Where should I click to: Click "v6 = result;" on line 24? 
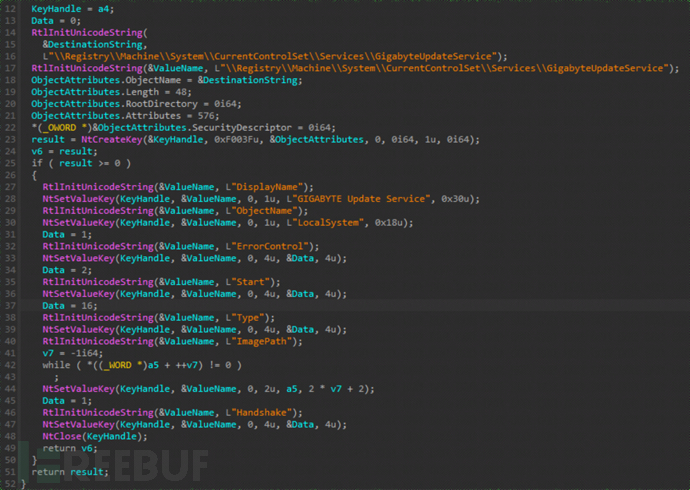64,151
